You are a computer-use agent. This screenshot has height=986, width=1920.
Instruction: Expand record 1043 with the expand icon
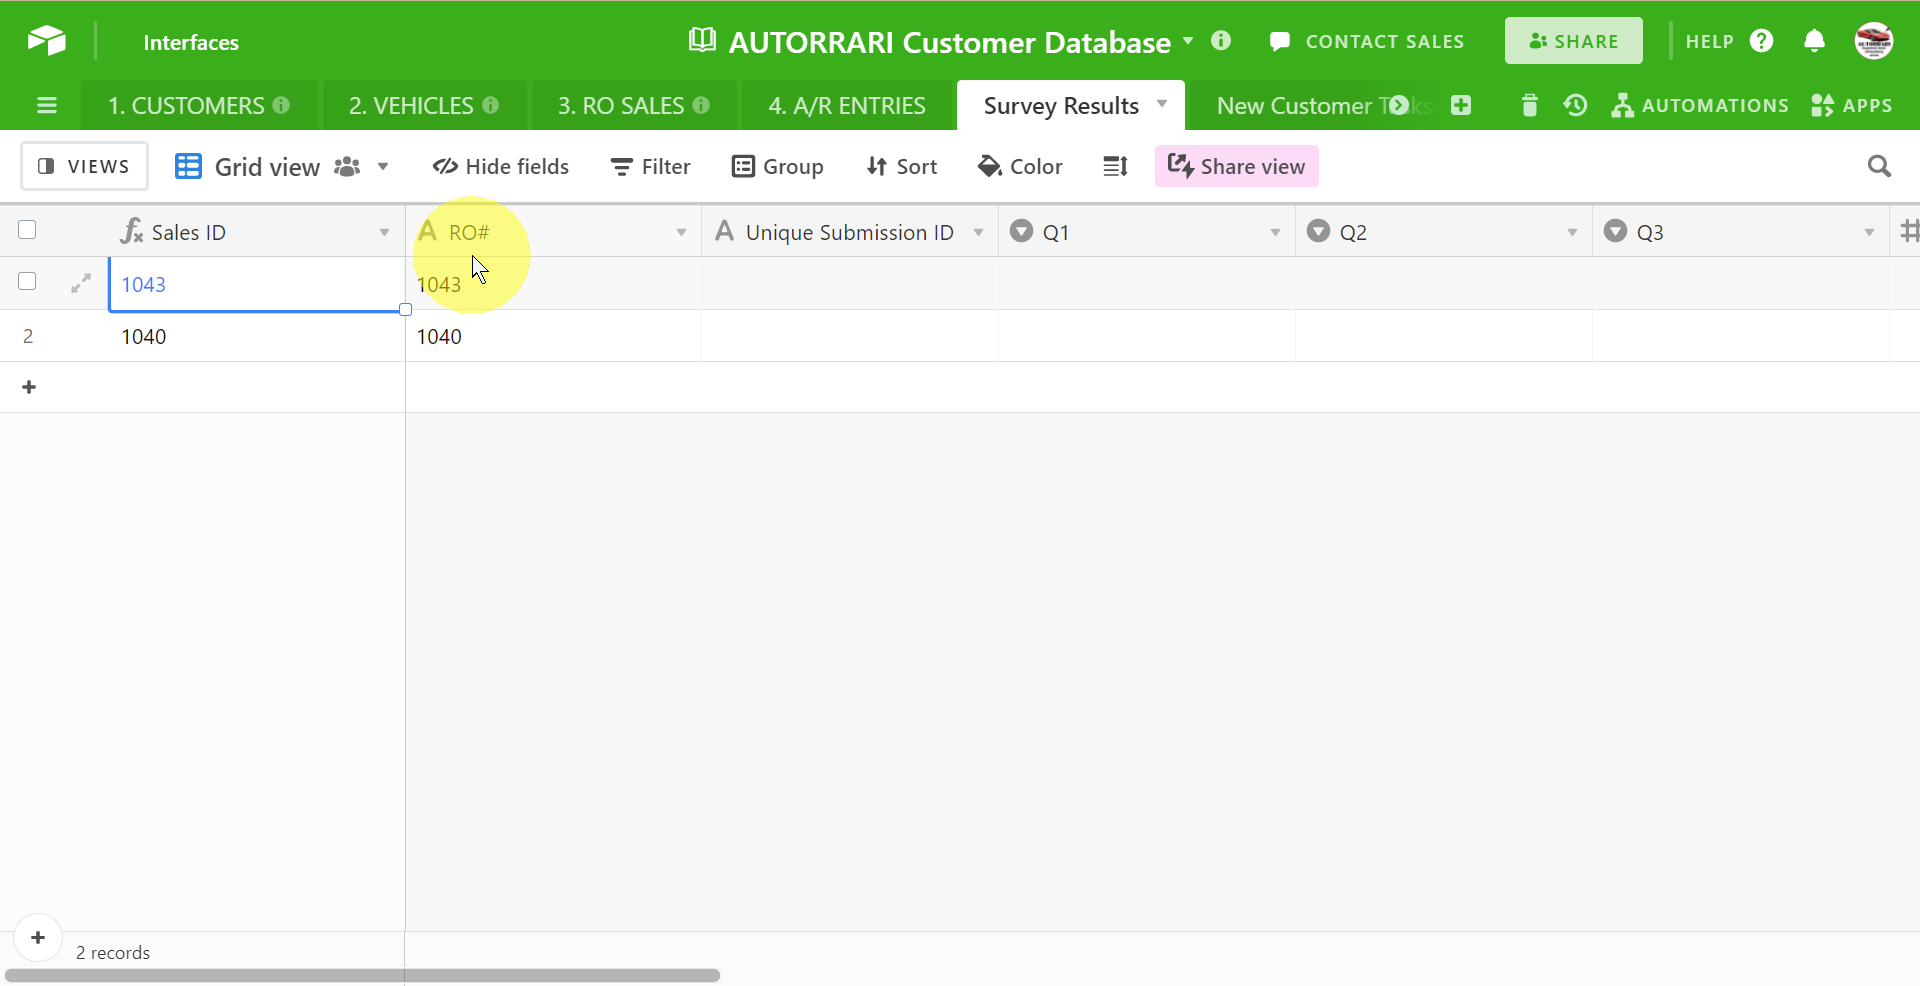point(81,284)
